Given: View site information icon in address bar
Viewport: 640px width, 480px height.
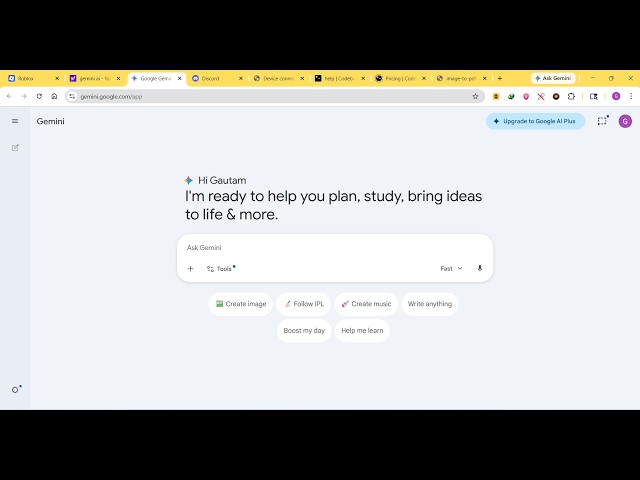Looking at the screenshot, I should 72,97.
